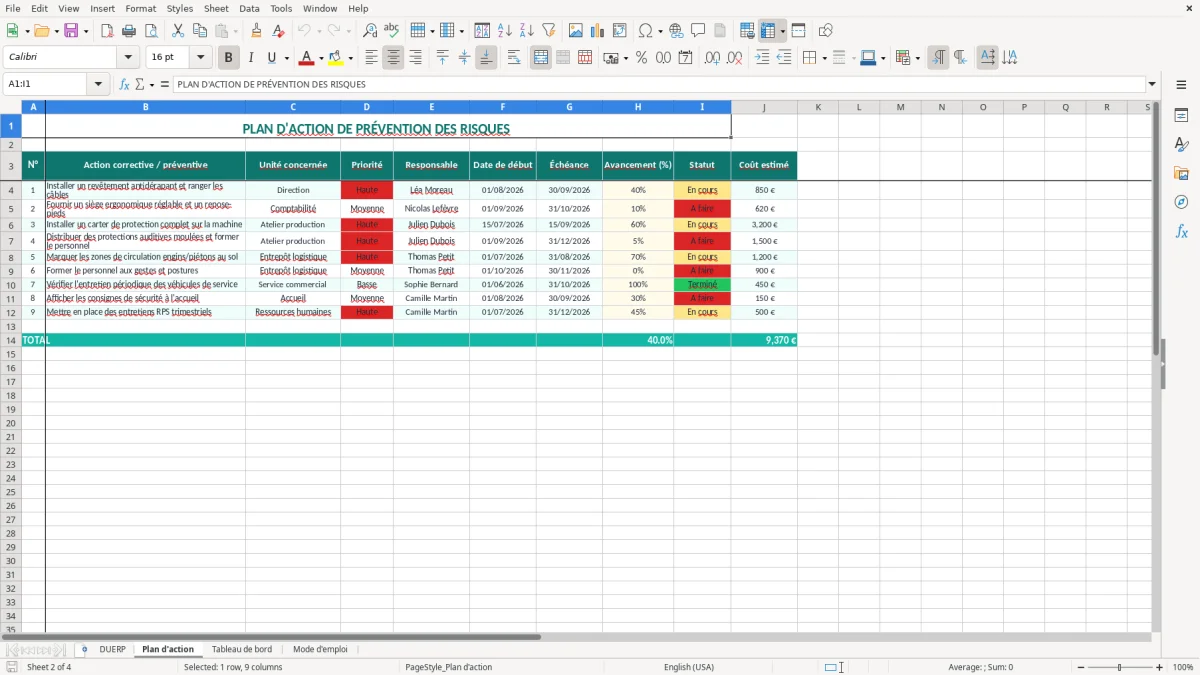Open the Tools menu
This screenshot has height=675, width=1200.
coord(281,8)
